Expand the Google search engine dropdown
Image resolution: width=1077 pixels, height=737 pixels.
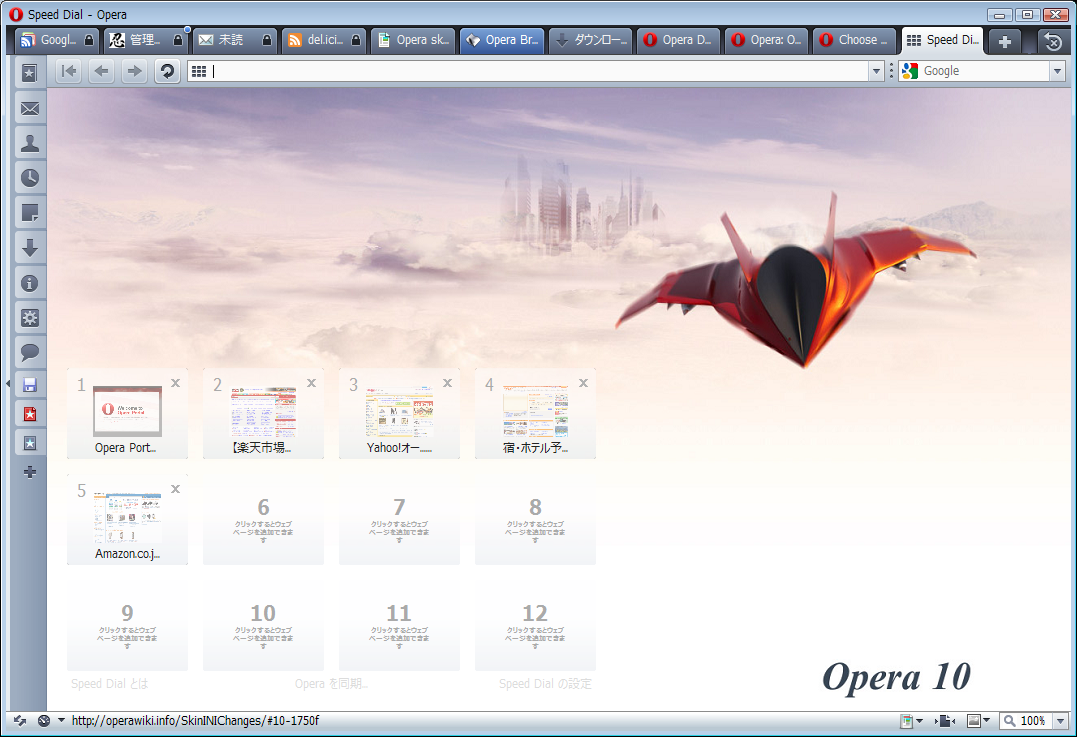1057,71
